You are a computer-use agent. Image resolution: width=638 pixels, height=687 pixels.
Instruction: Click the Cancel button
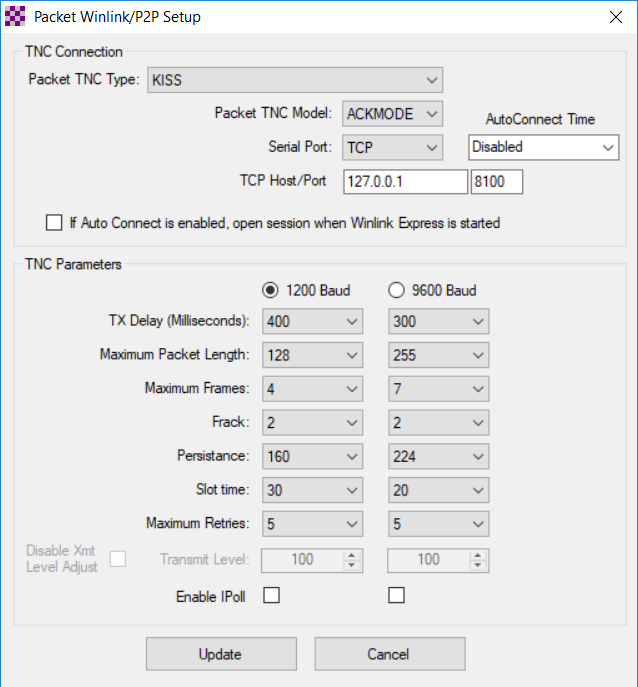pos(389,654)
